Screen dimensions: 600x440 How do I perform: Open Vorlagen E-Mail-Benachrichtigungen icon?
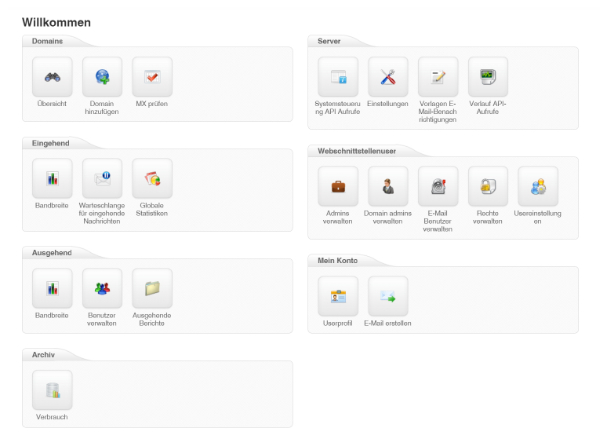[438, 76]
